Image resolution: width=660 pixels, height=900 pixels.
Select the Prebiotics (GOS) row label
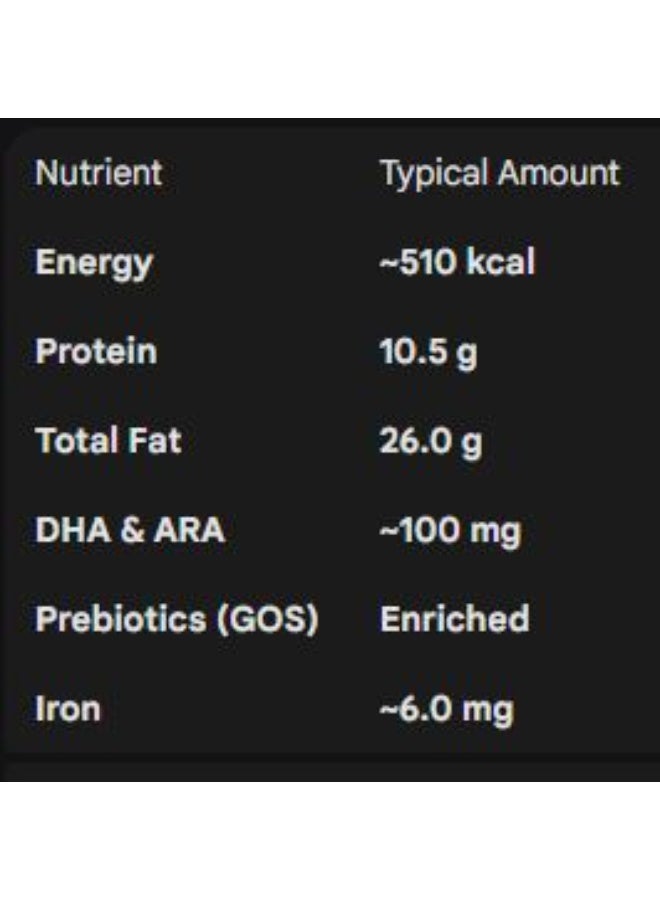[176, 620]
